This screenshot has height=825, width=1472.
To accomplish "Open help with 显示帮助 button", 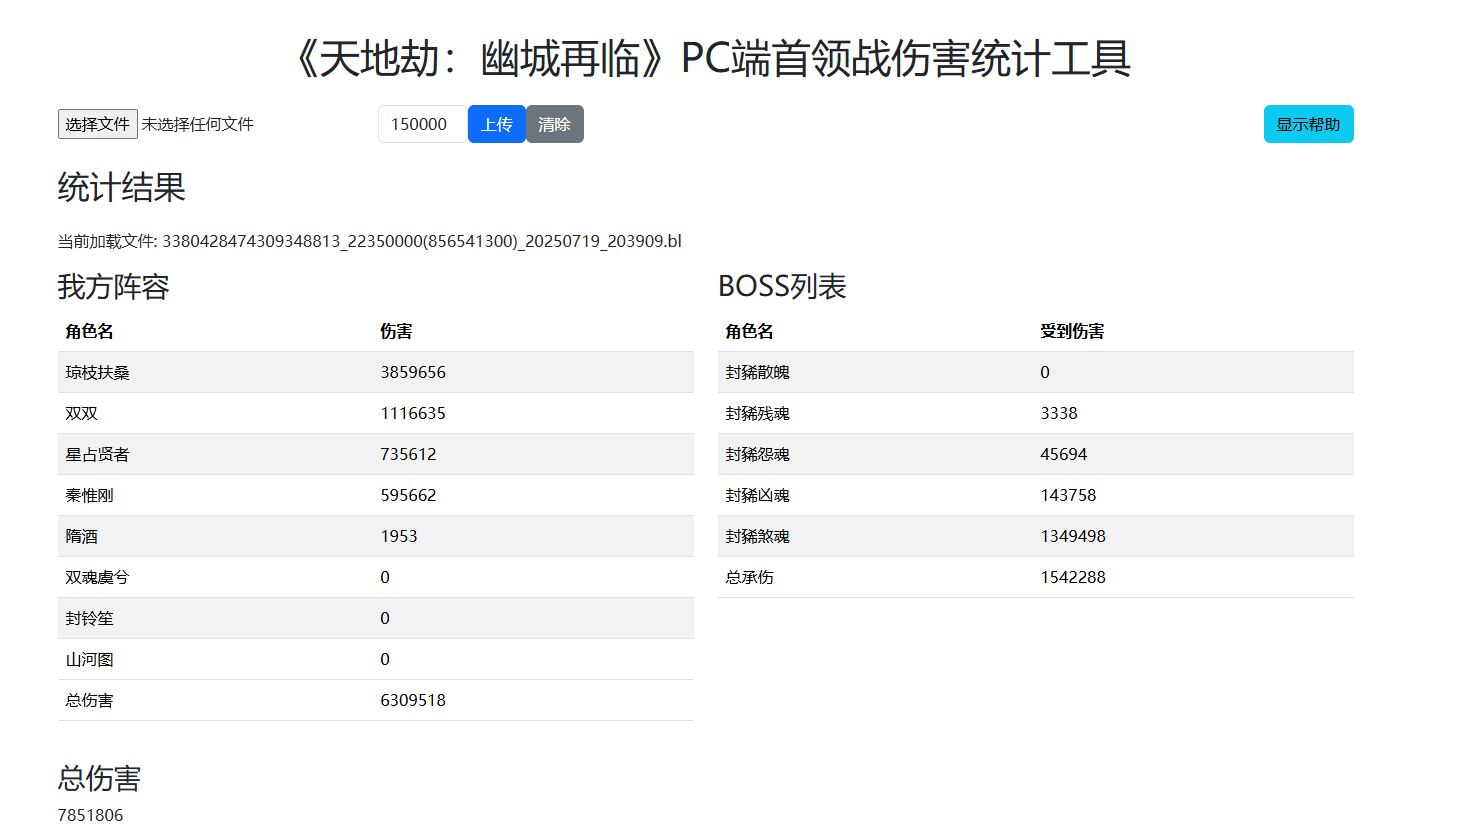I will point(1308,124).
